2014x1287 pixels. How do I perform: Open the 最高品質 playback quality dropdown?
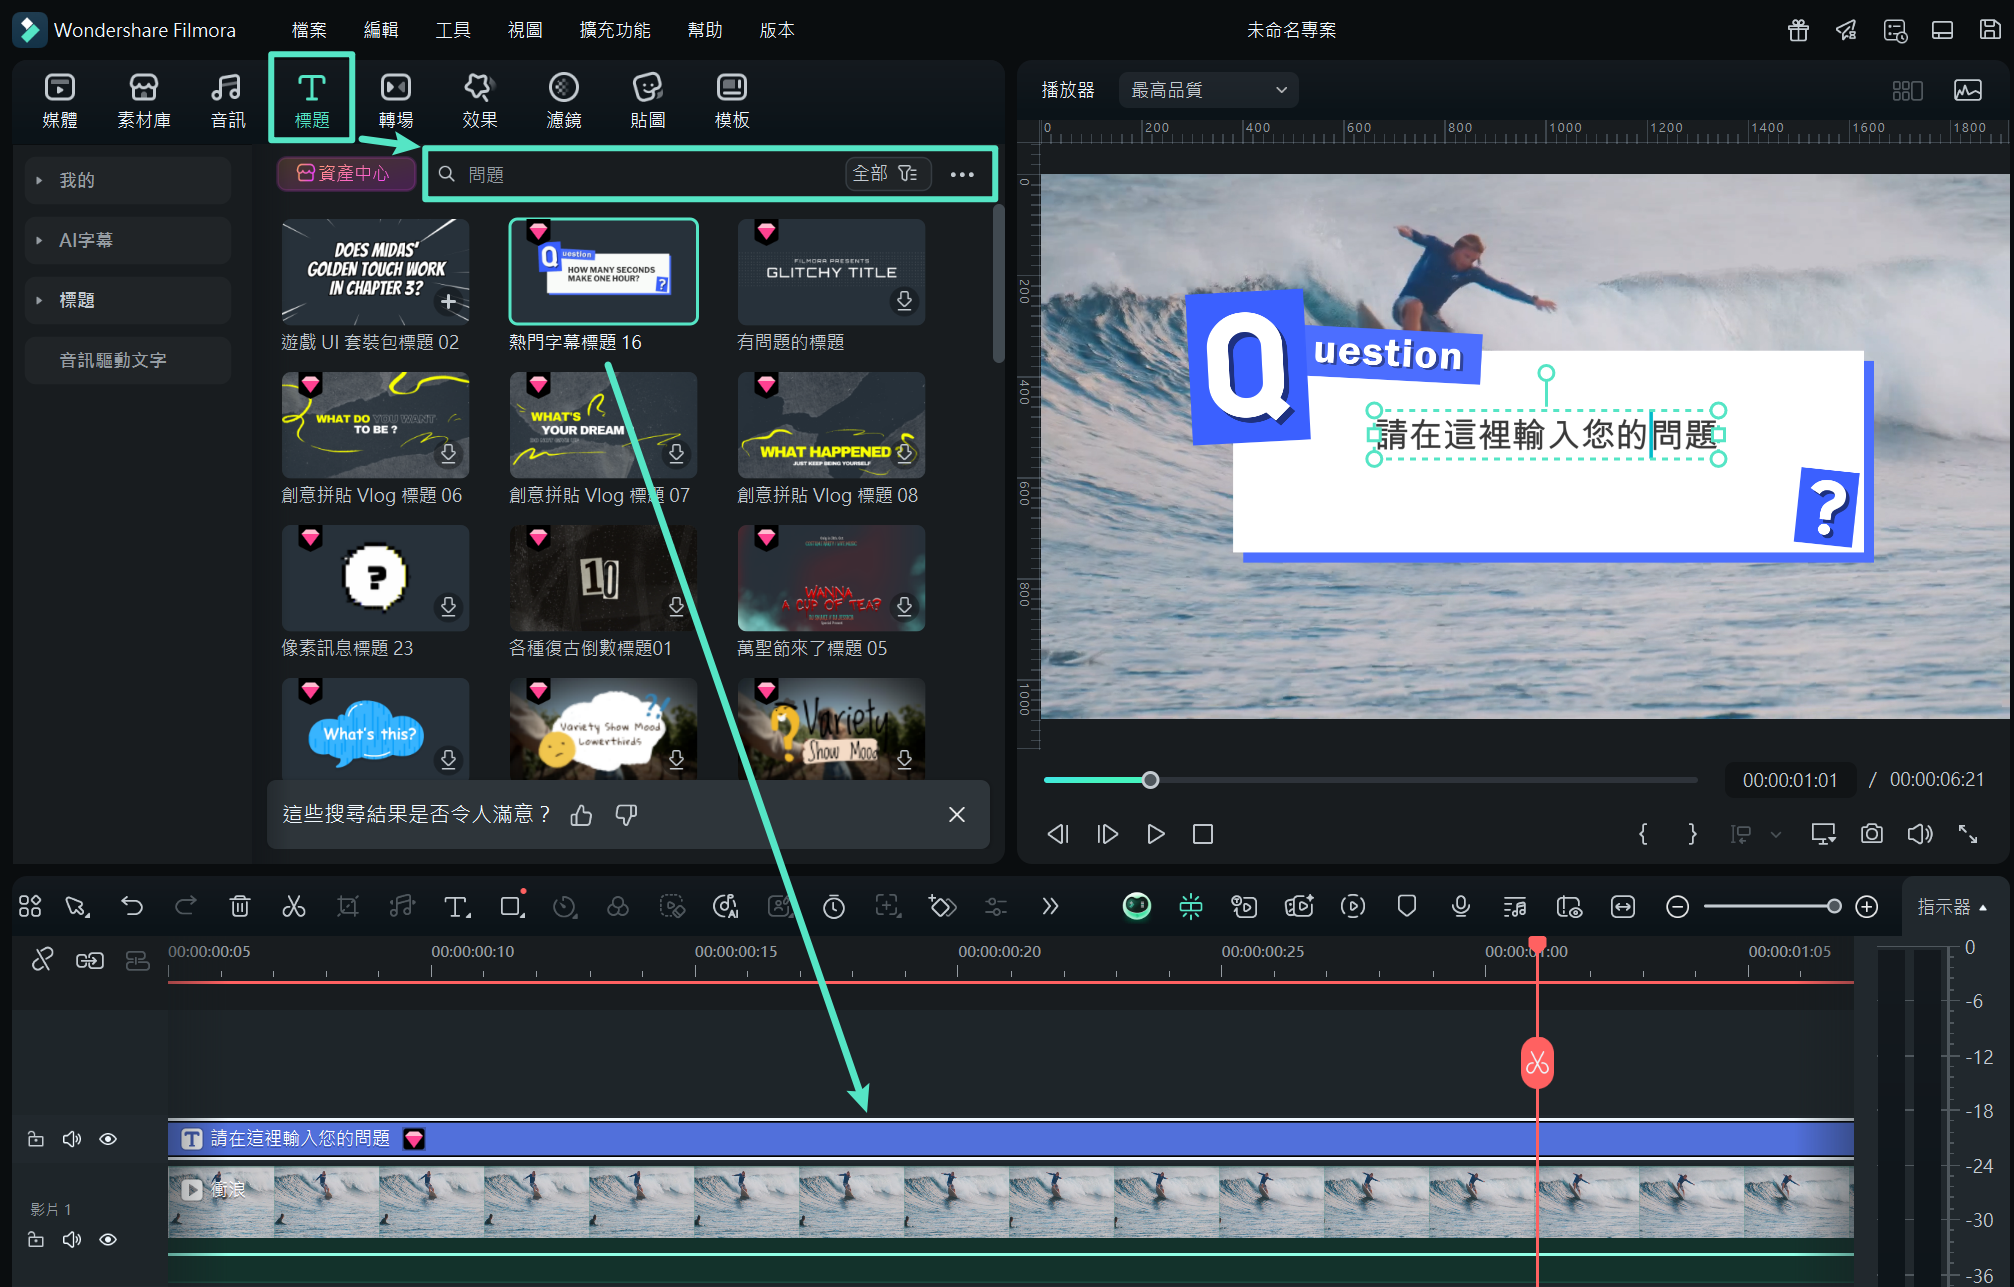click(x=1207, y=89)
